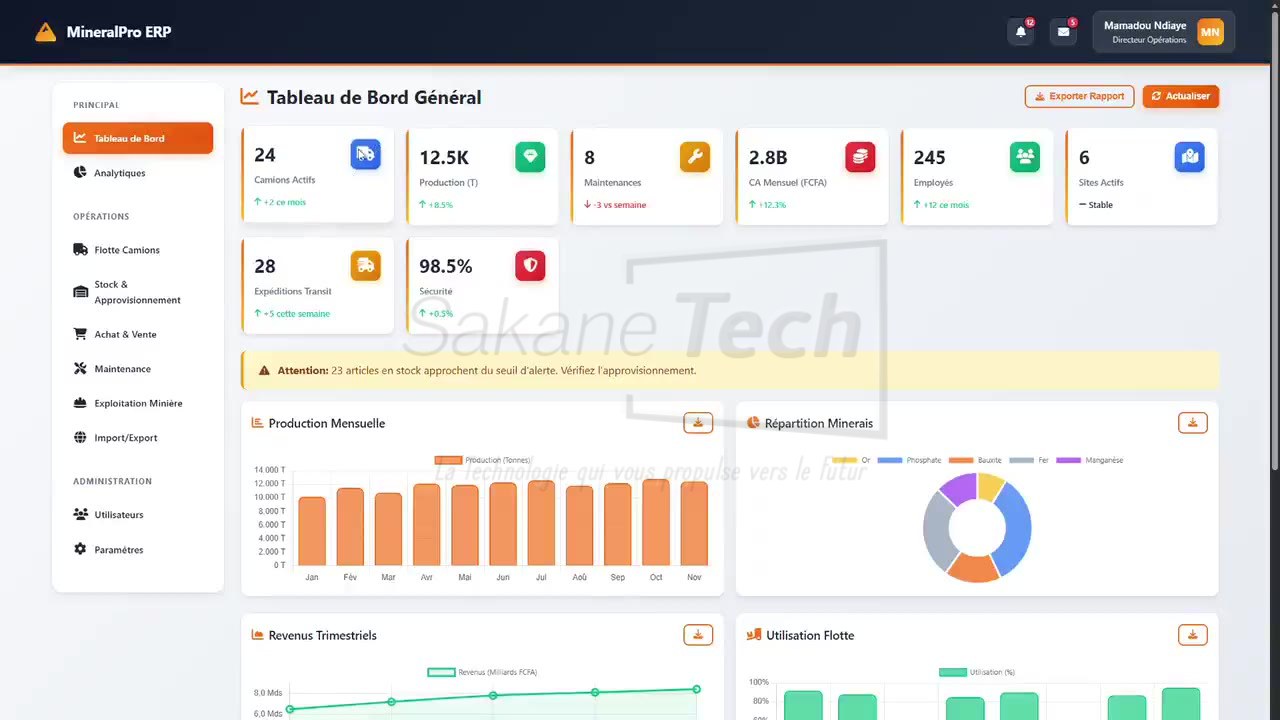Click the icon beside Utilisation Flotte title
Screen dimensions: 1280x720
753,635
